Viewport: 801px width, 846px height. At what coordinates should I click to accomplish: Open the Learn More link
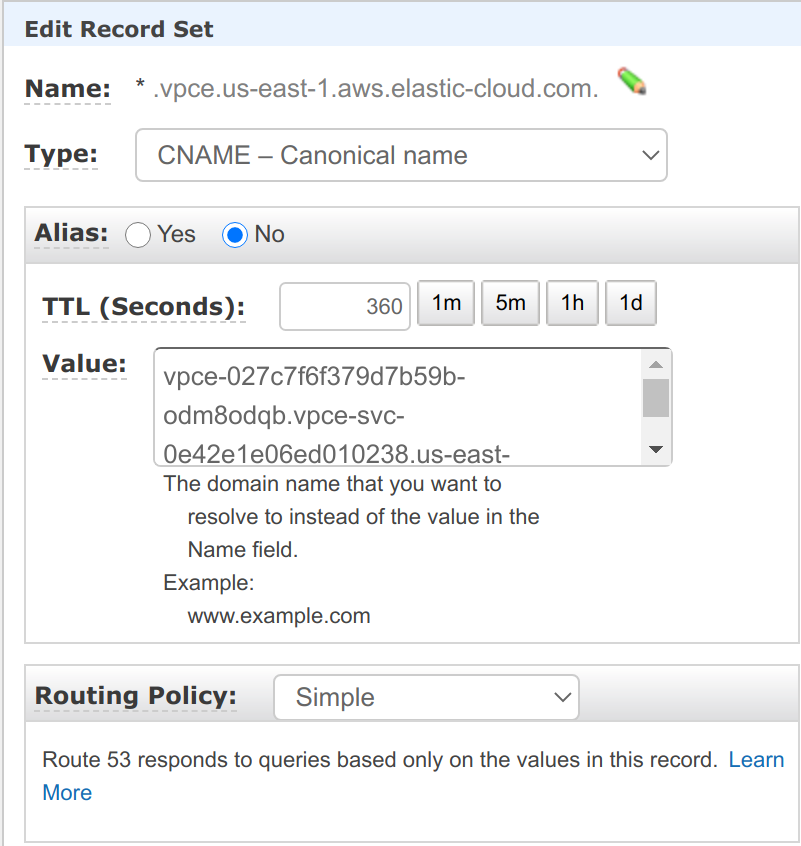pos(756,760)
